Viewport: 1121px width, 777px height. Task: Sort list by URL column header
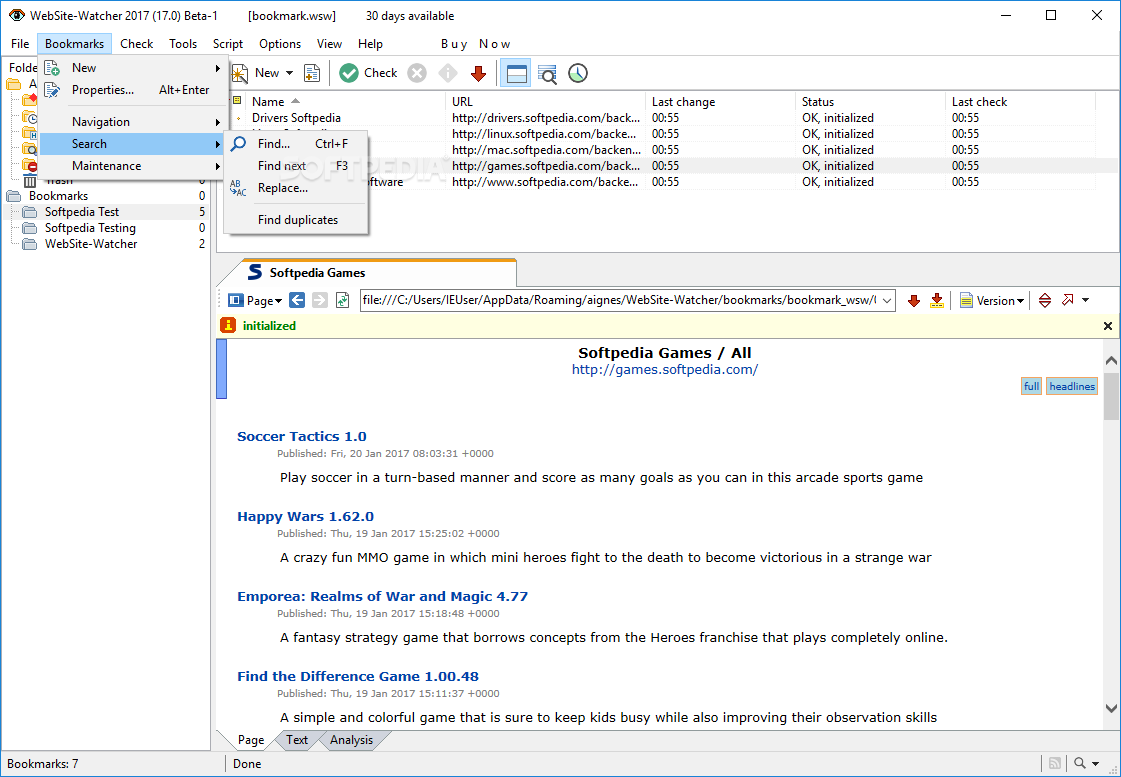tap(545, 102)
